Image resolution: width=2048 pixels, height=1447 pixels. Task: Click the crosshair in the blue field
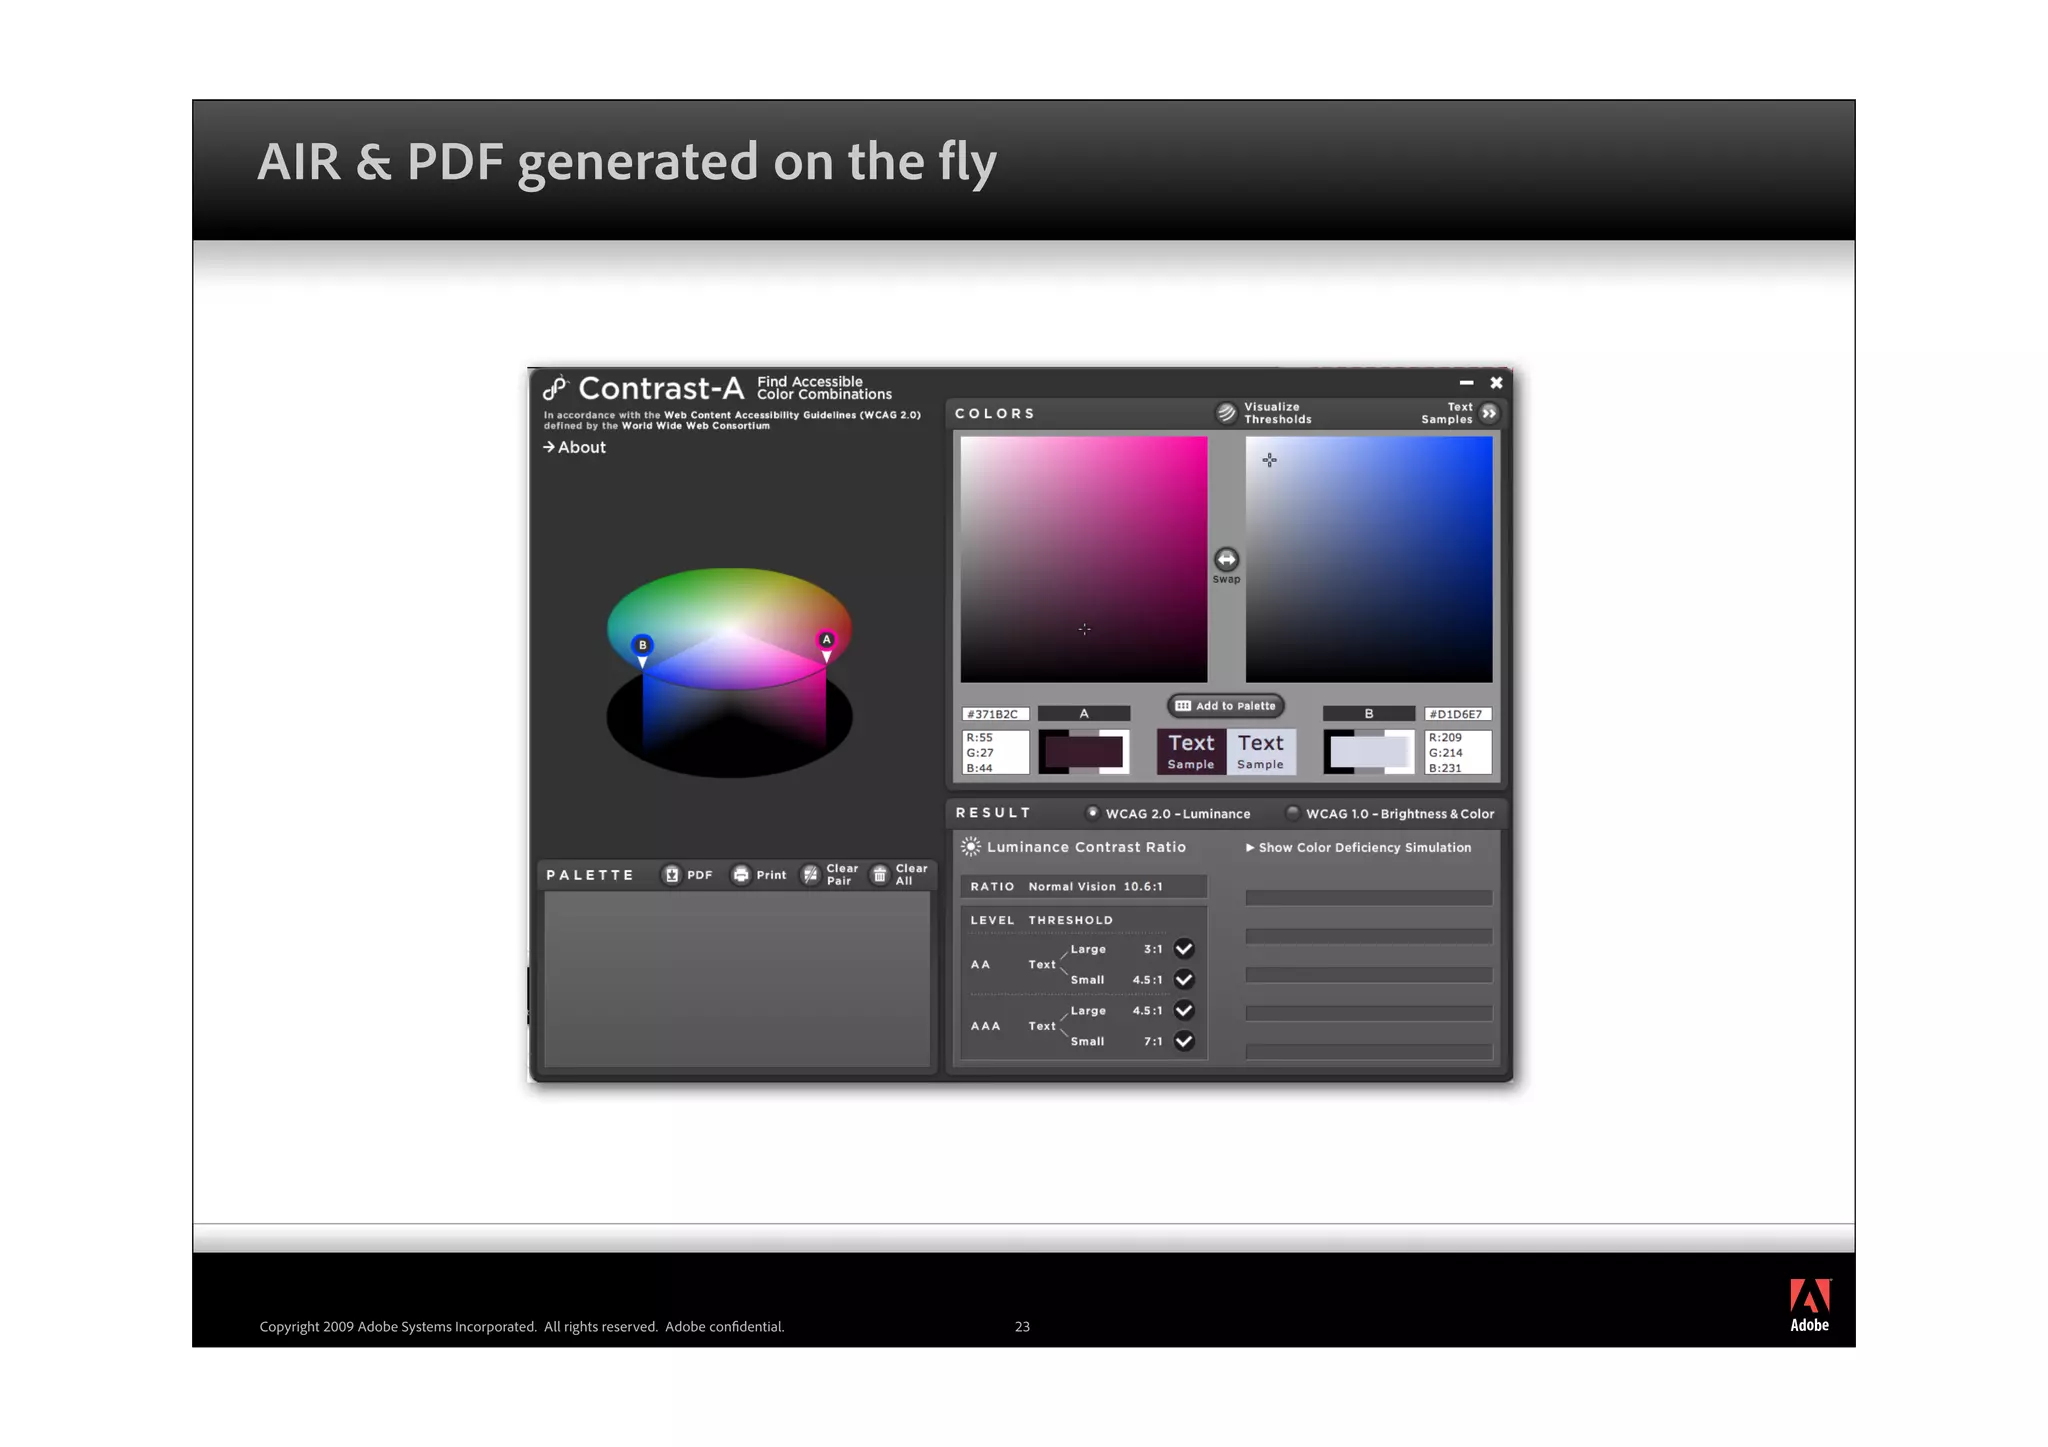tap(1269, 460)
